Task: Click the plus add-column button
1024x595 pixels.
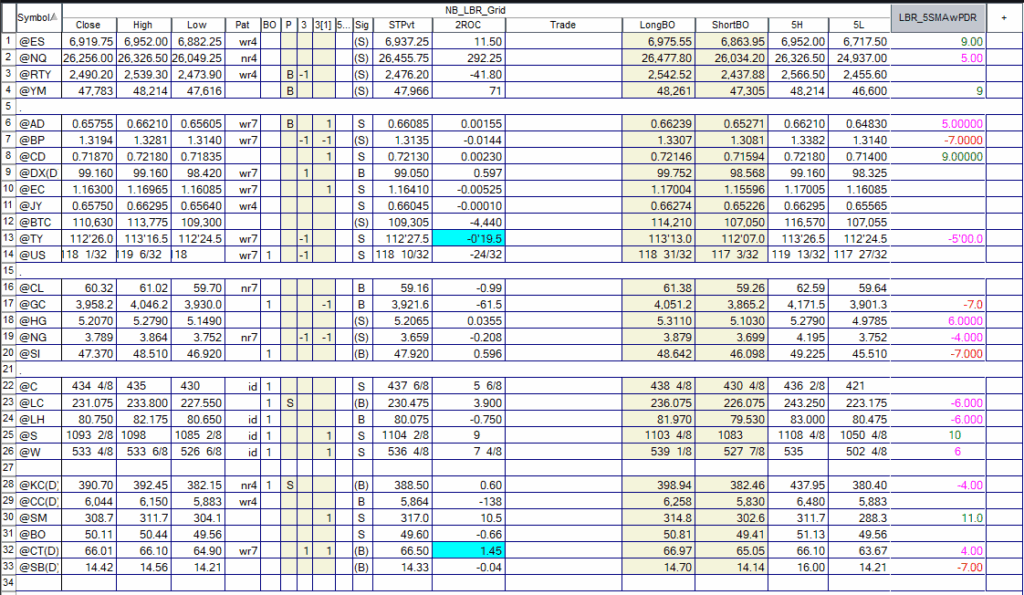Action: click(1004, 18)
